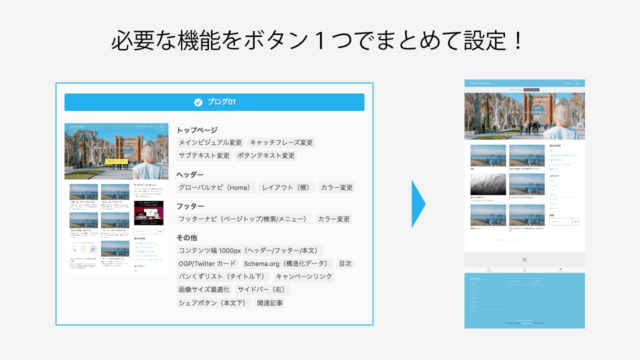
Task: Click the big blue right arrow
Action: click(x=418, y=204)
